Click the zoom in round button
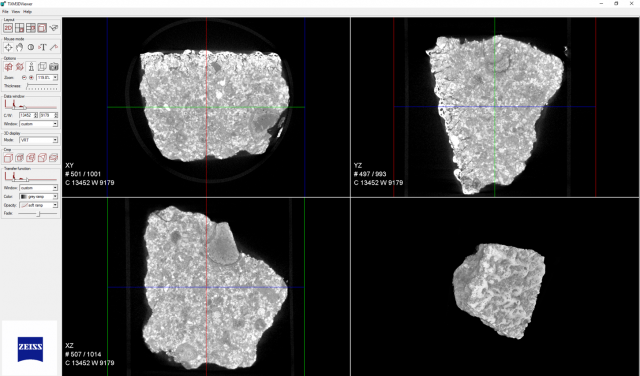Viewport: 640px width, 376px height. coord(31,78)
